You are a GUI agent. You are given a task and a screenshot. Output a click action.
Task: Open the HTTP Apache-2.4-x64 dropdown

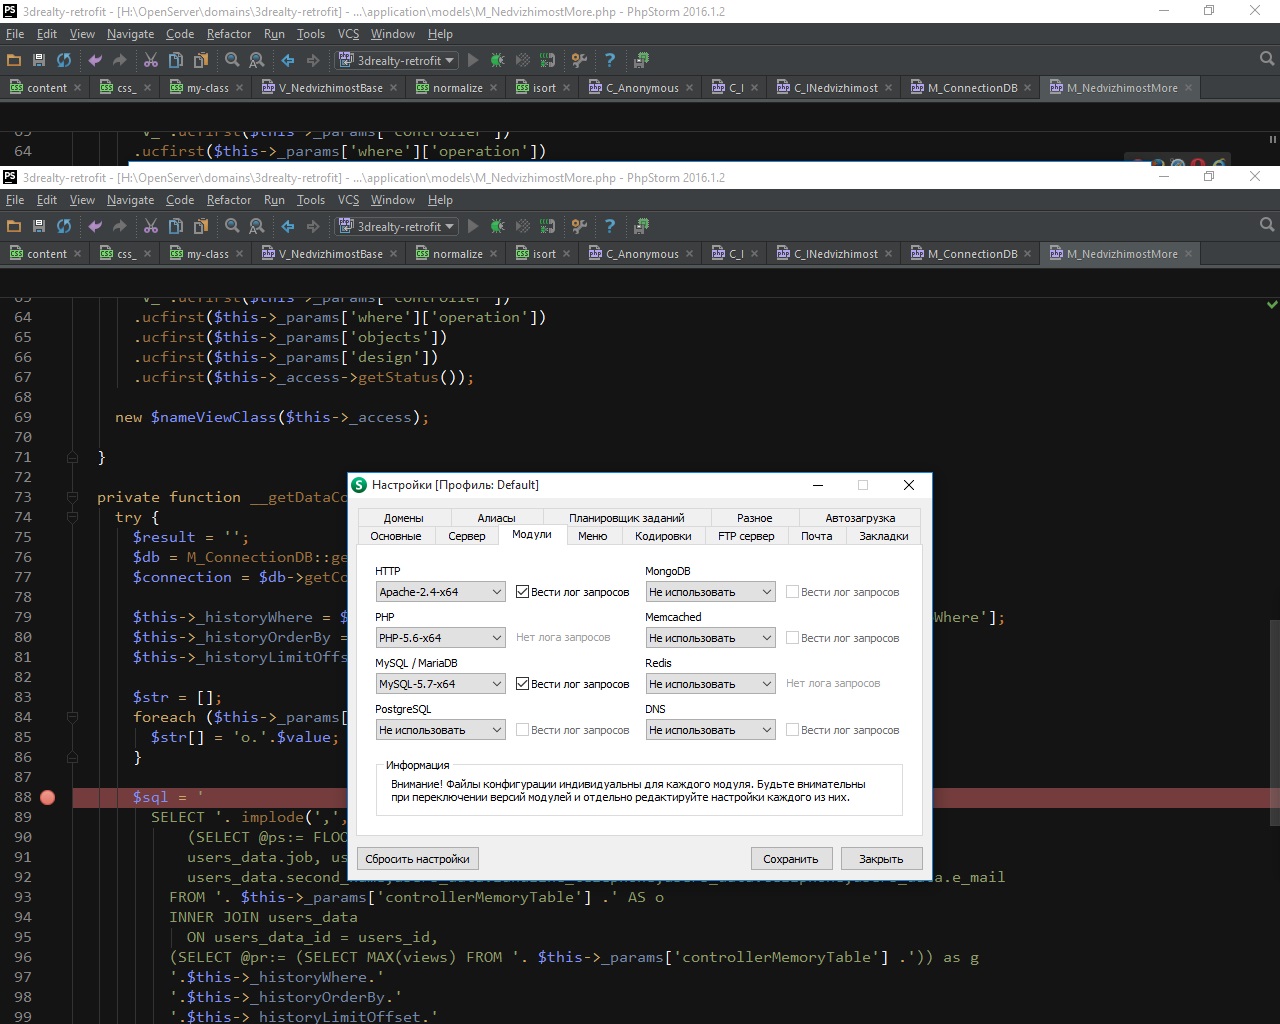tap(440, 592)
